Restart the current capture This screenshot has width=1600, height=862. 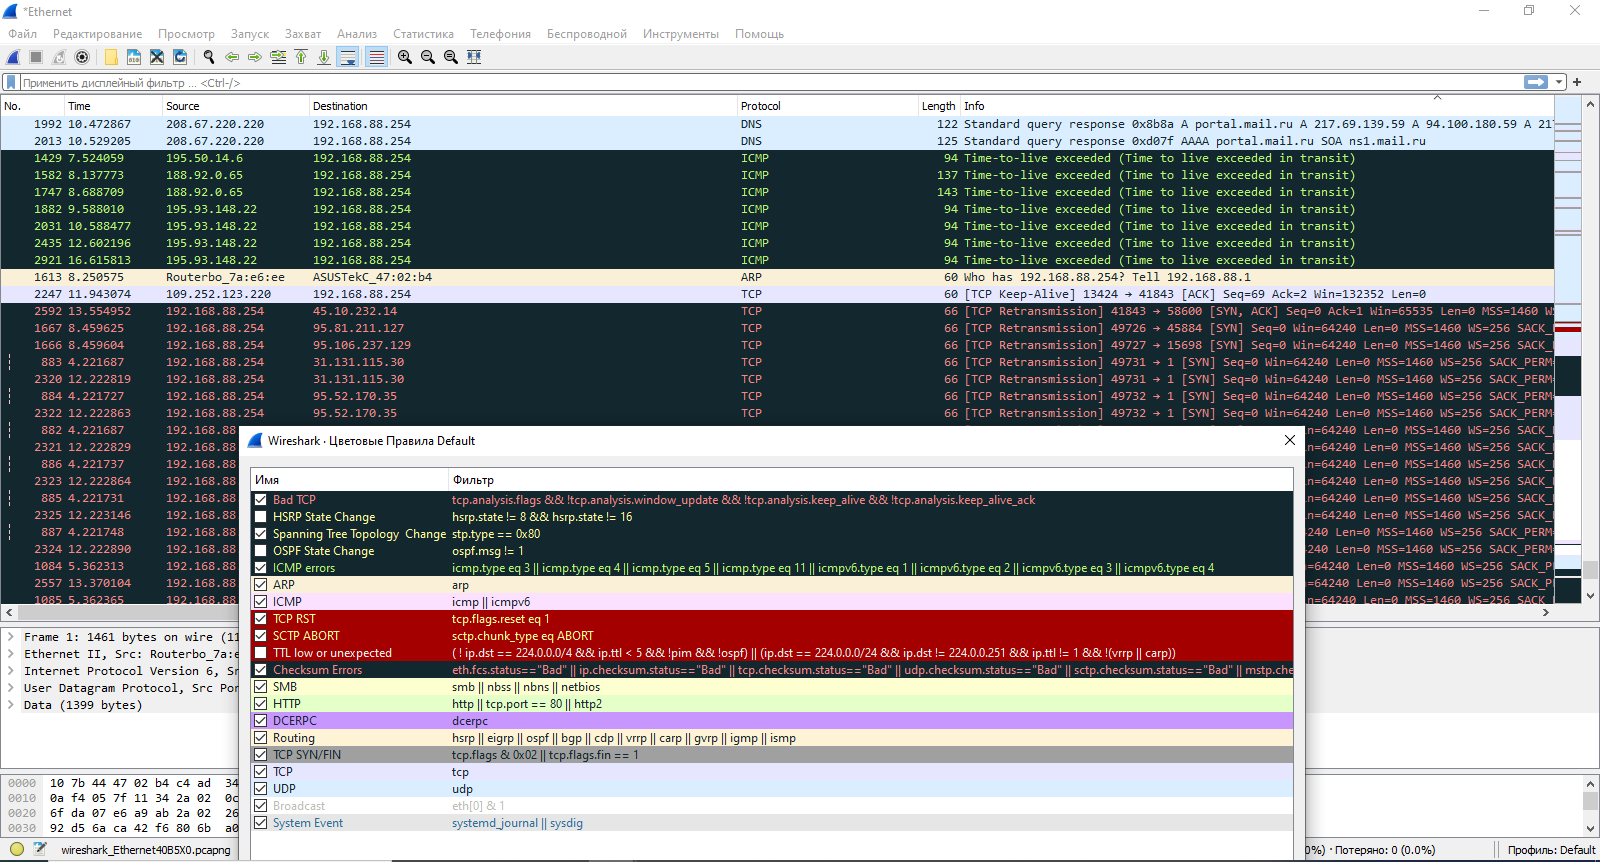59,57
